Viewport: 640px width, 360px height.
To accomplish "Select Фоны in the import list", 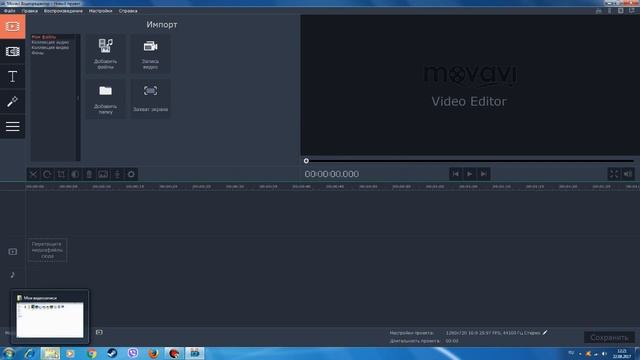I will tap(38, 53).
